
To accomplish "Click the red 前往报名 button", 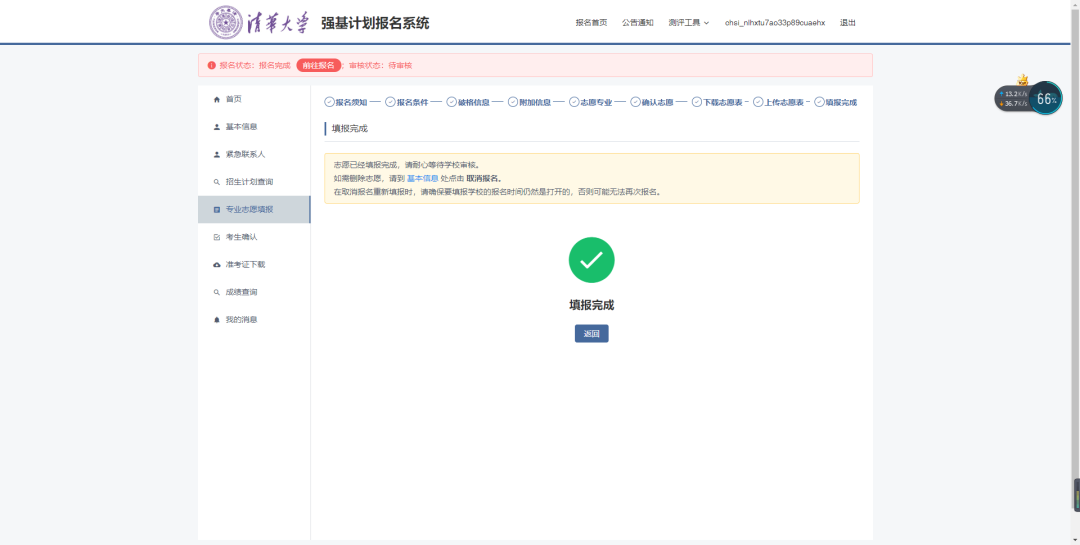I will click(319, 65).
